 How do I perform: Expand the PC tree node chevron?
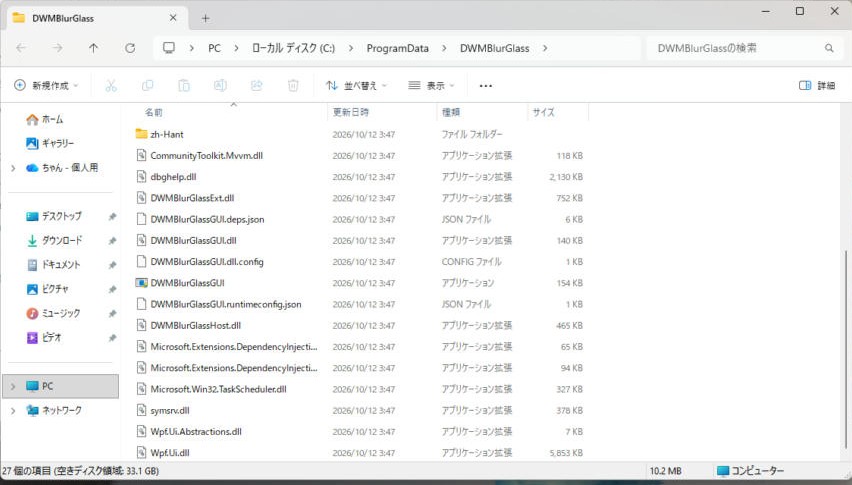point(13,387)
